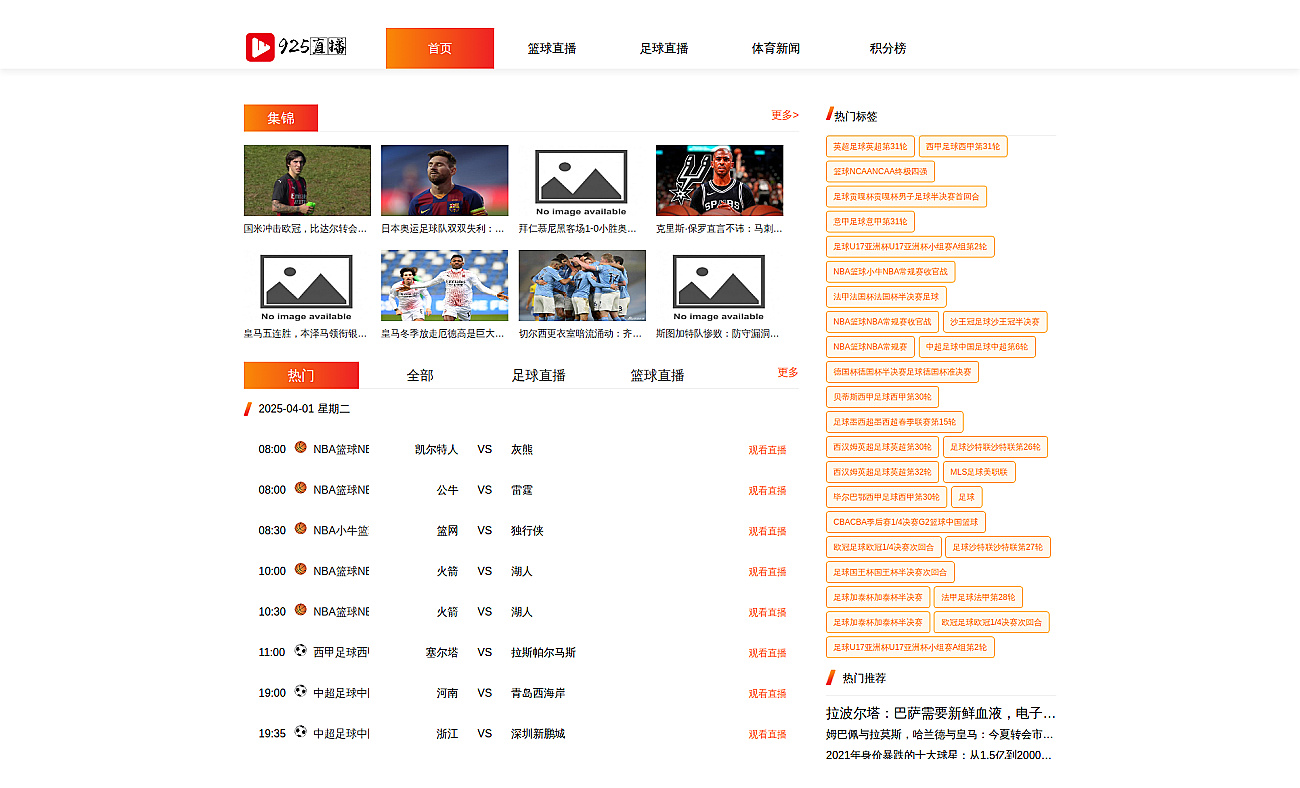
Task: Click 观看直播 for 篮网 vs 独行侠
Action: (x=768, y=531)
